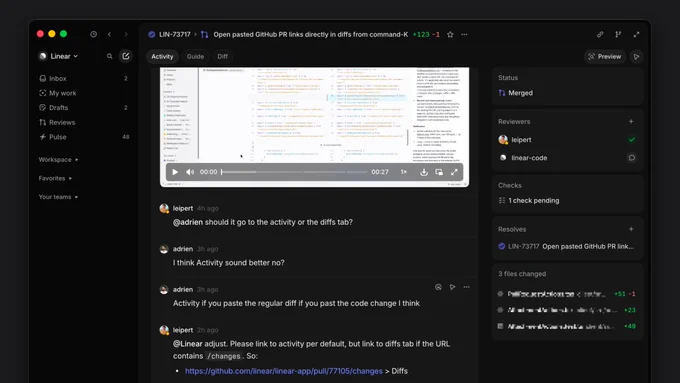Open the search in the sidebar
The width and height of the screenshot is (680, 383).
(x=109, y=56)
